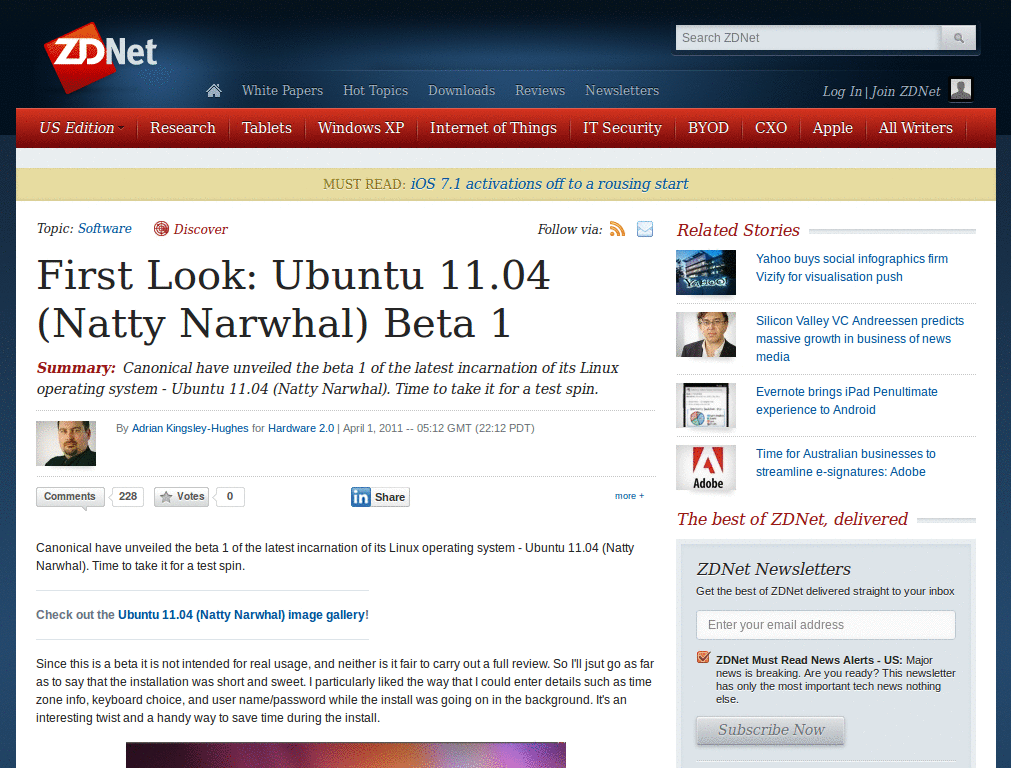Focus the Search ZDNet input field
Image resolution: width=1024 pixels, height=768 pixels.
pyautogui.click(x=808, y=38)
